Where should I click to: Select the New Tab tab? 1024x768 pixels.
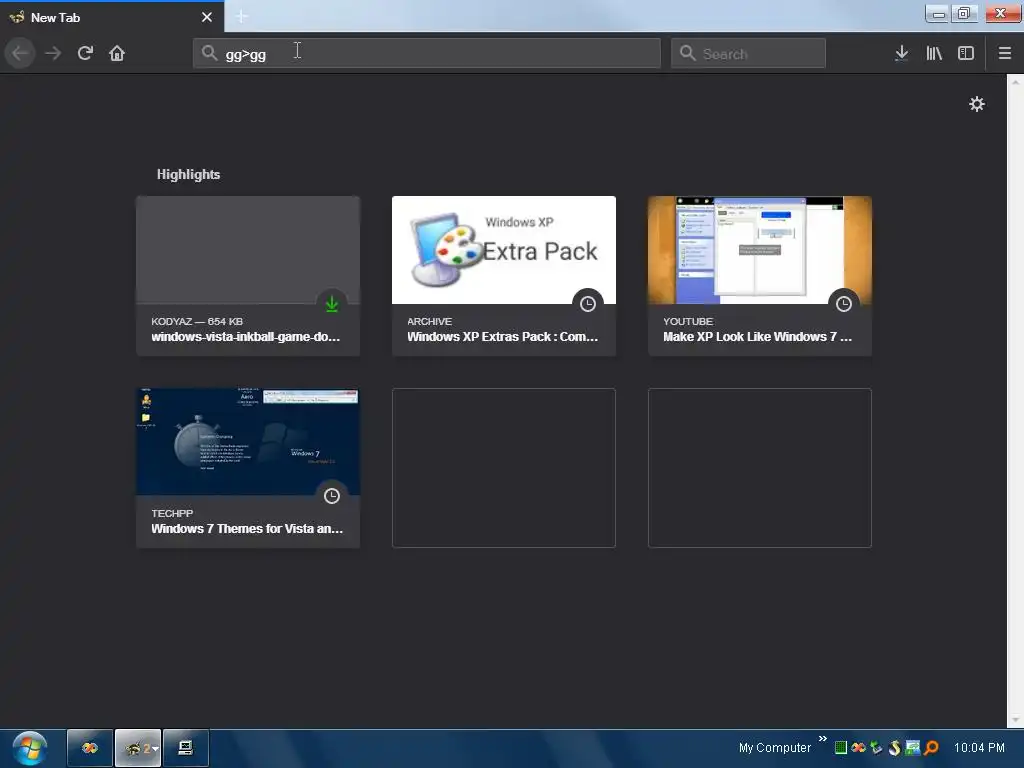point(111,17)
